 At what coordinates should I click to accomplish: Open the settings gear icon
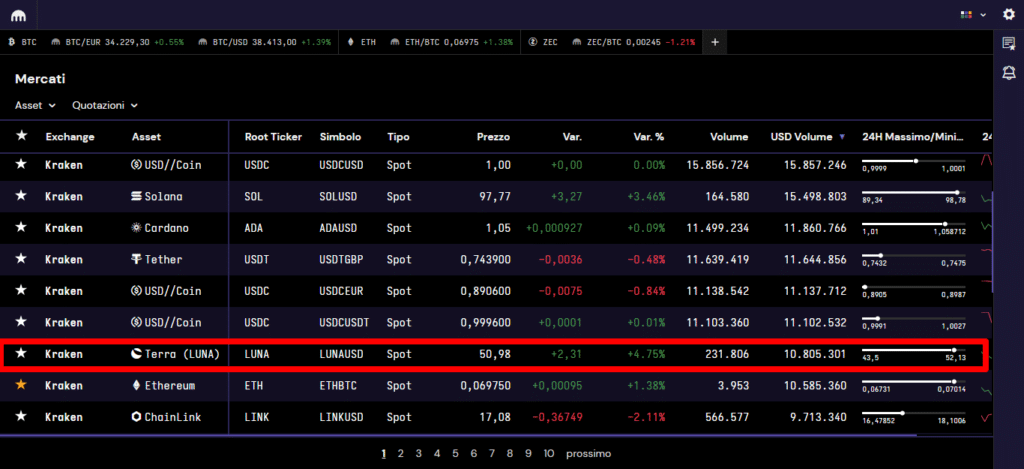pos(1009,14)
